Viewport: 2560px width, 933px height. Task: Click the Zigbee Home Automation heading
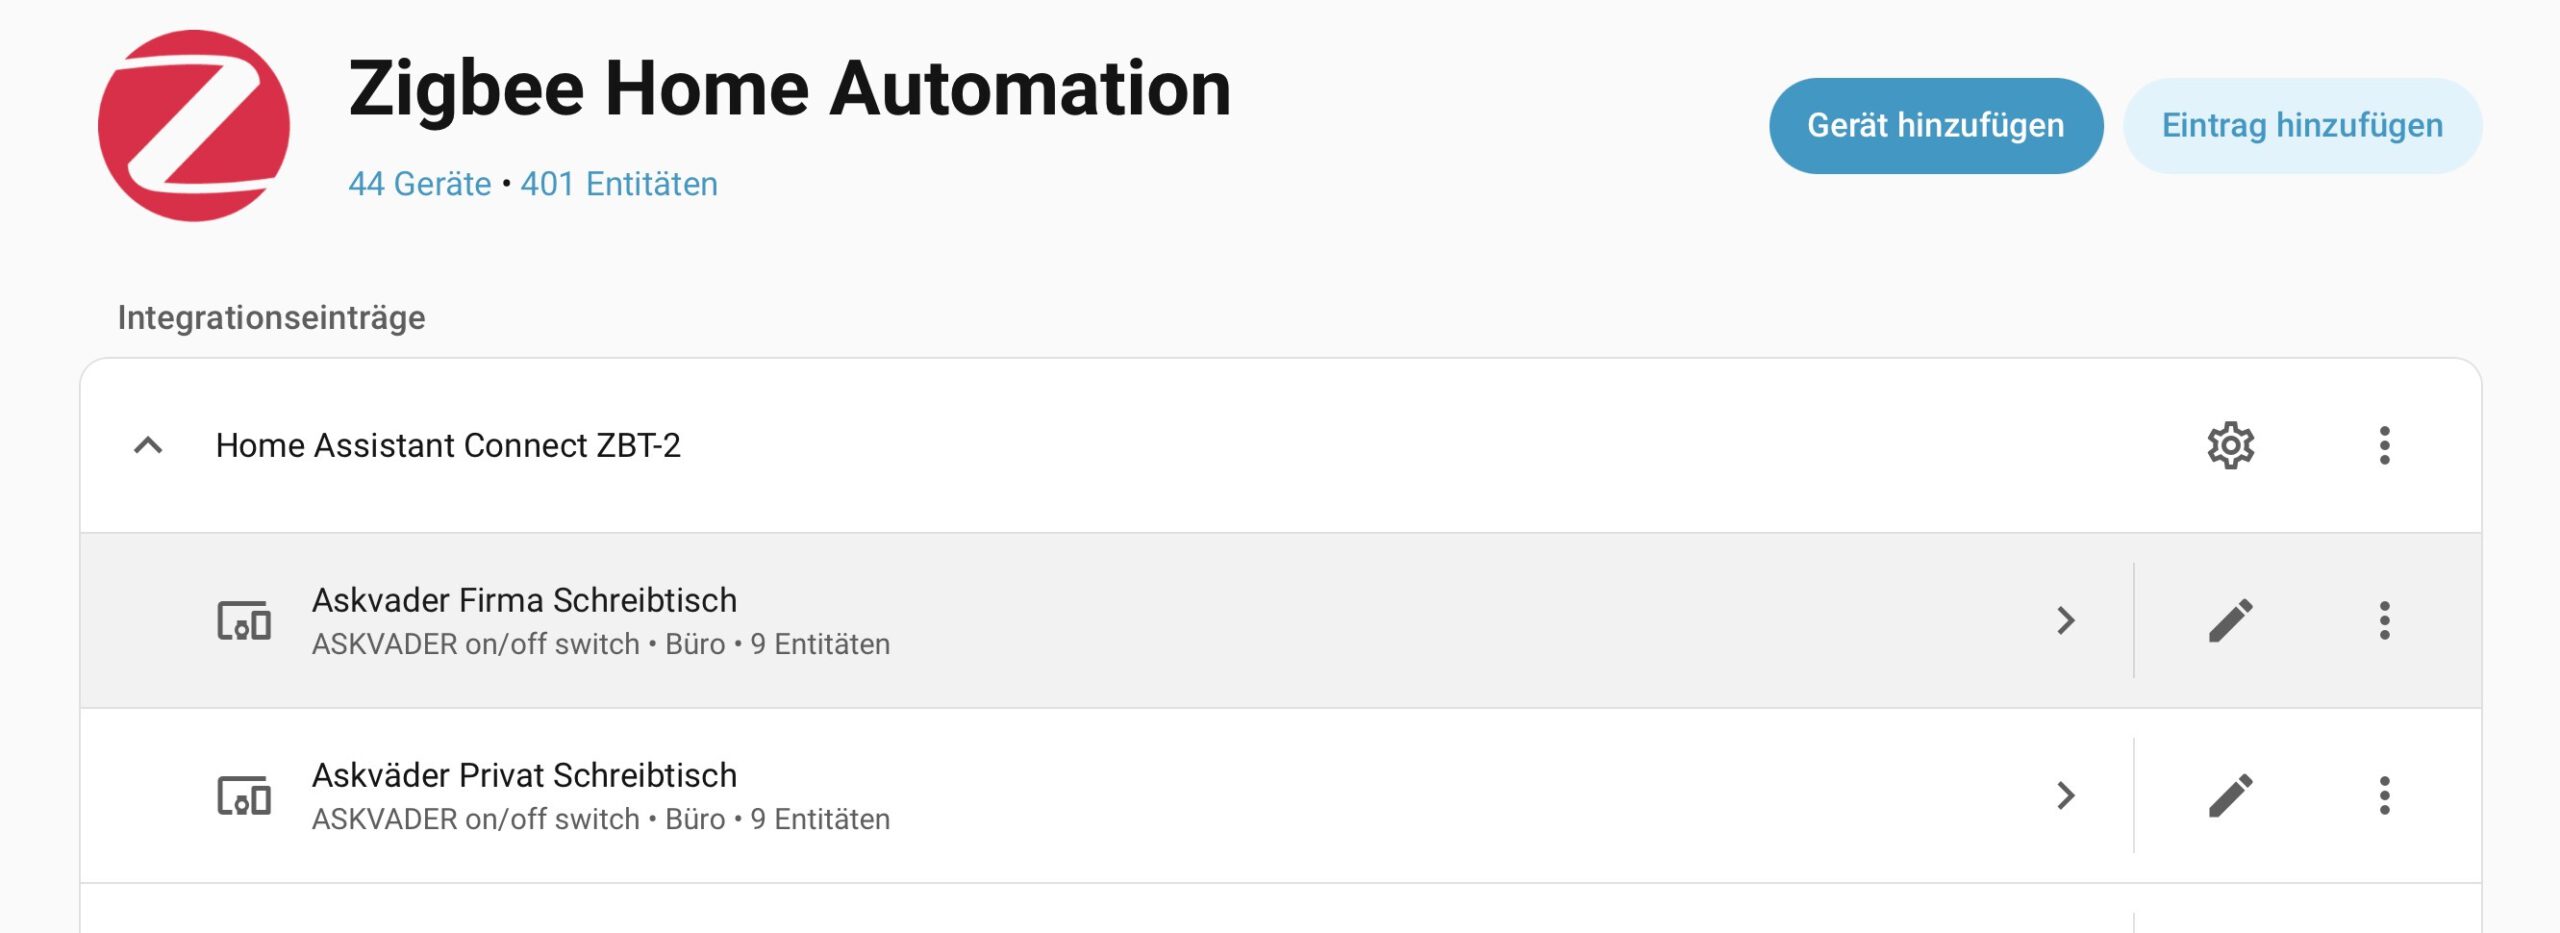[789, 88]
